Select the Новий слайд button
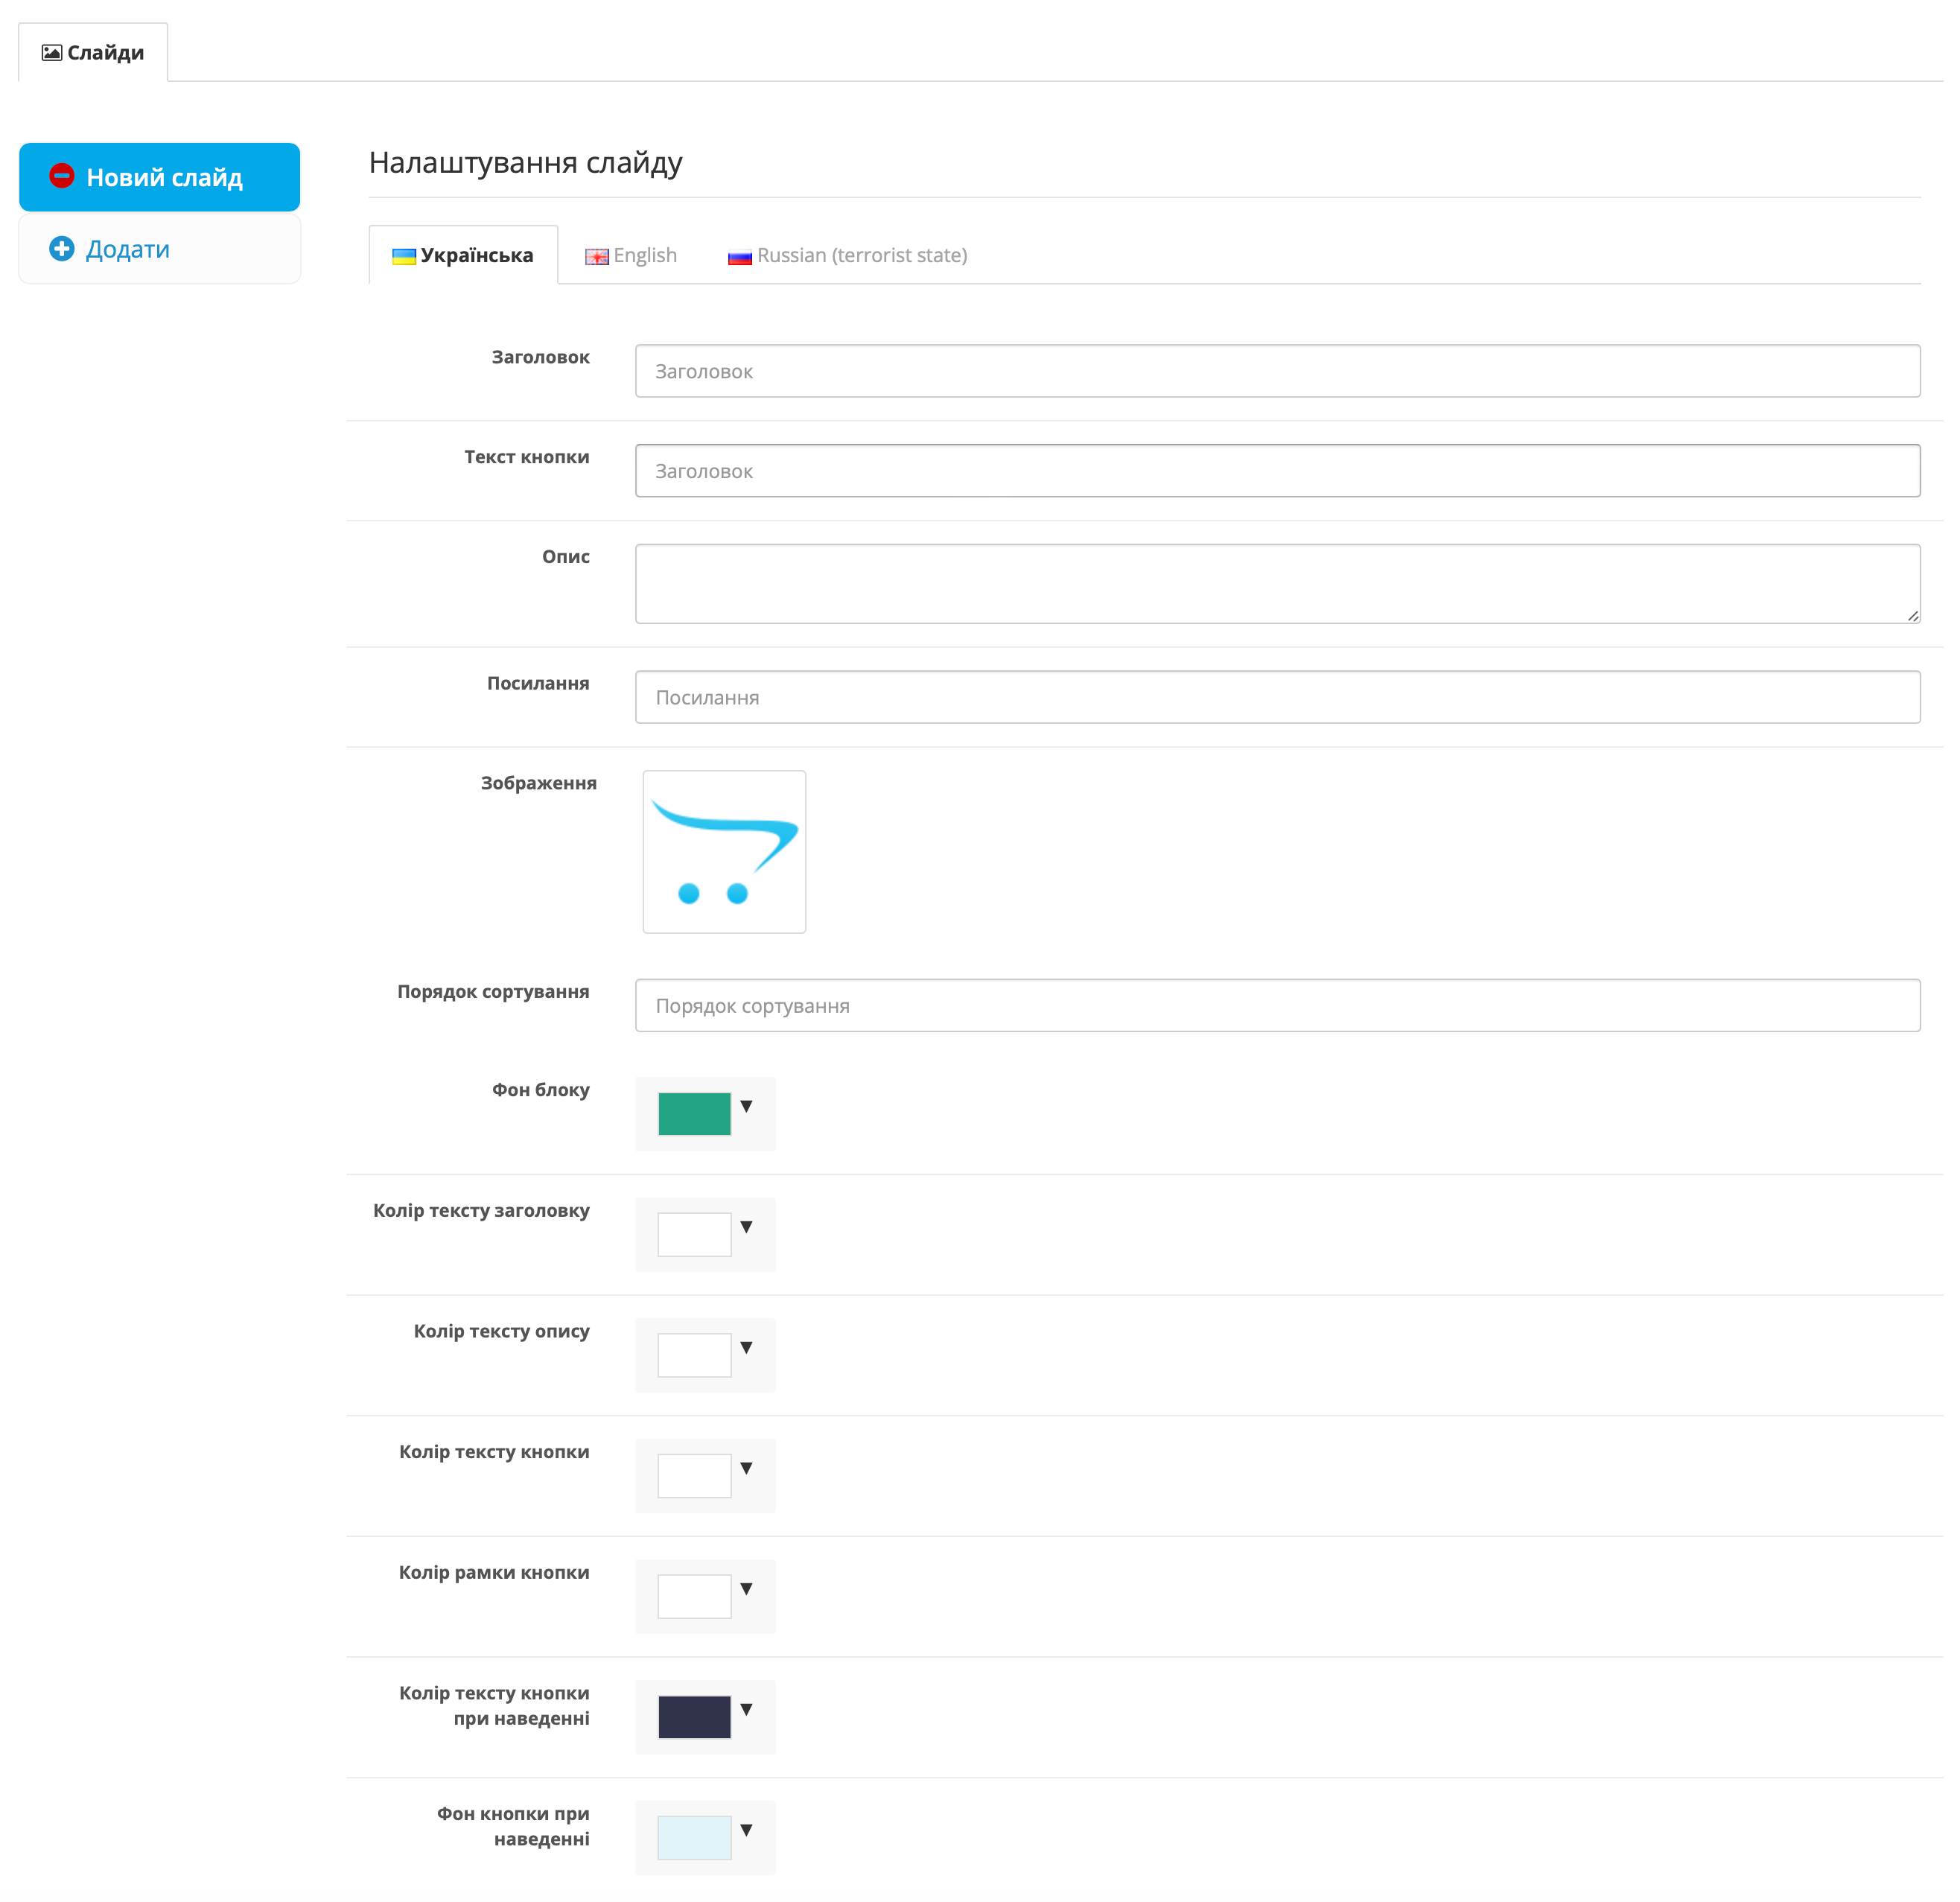Viewport: 1960px width, 1902px height. (x=160, y=178)
